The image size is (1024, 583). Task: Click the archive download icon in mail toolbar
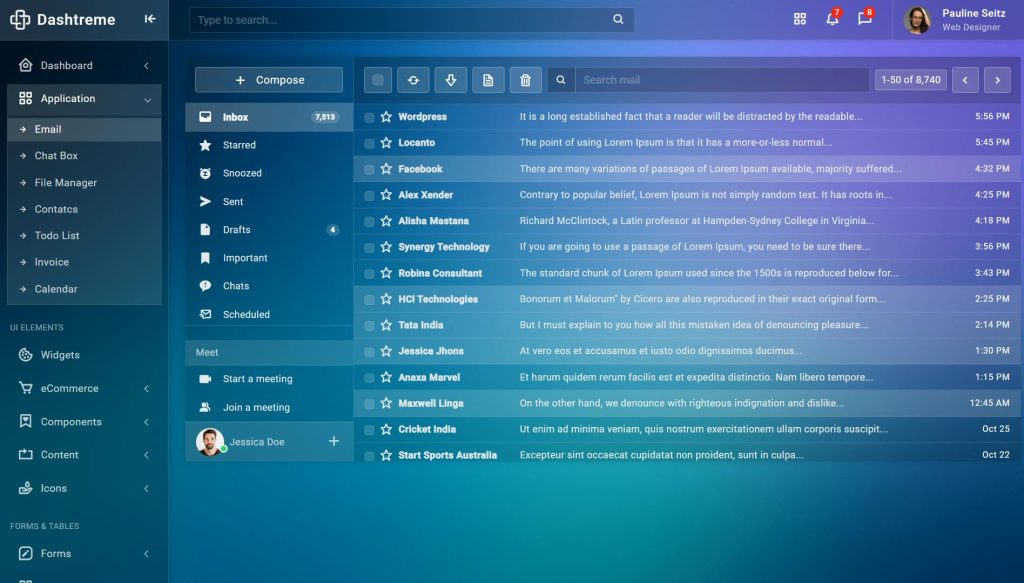click(451, 79)
